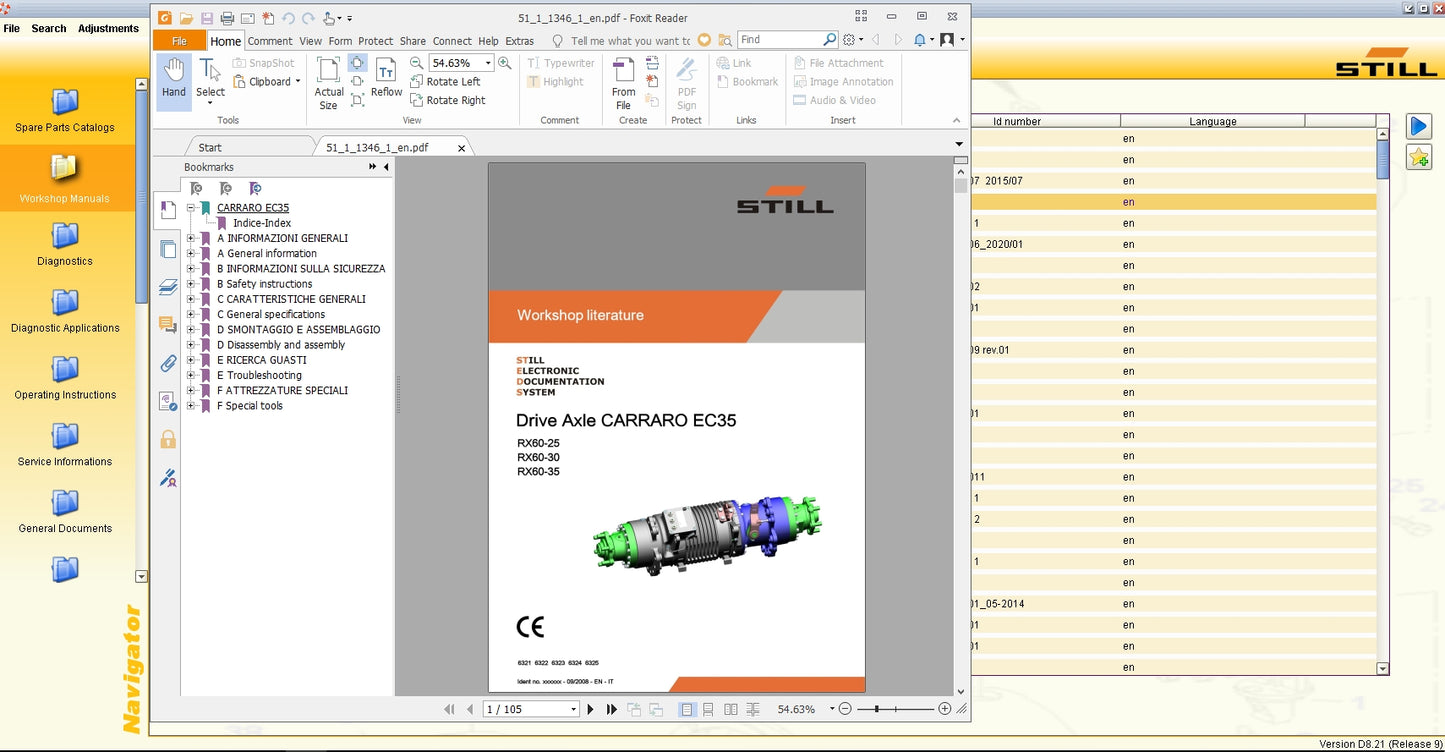
Task: Collapse the Bookmarks panel with the arrow
Action: pos(386,167)
